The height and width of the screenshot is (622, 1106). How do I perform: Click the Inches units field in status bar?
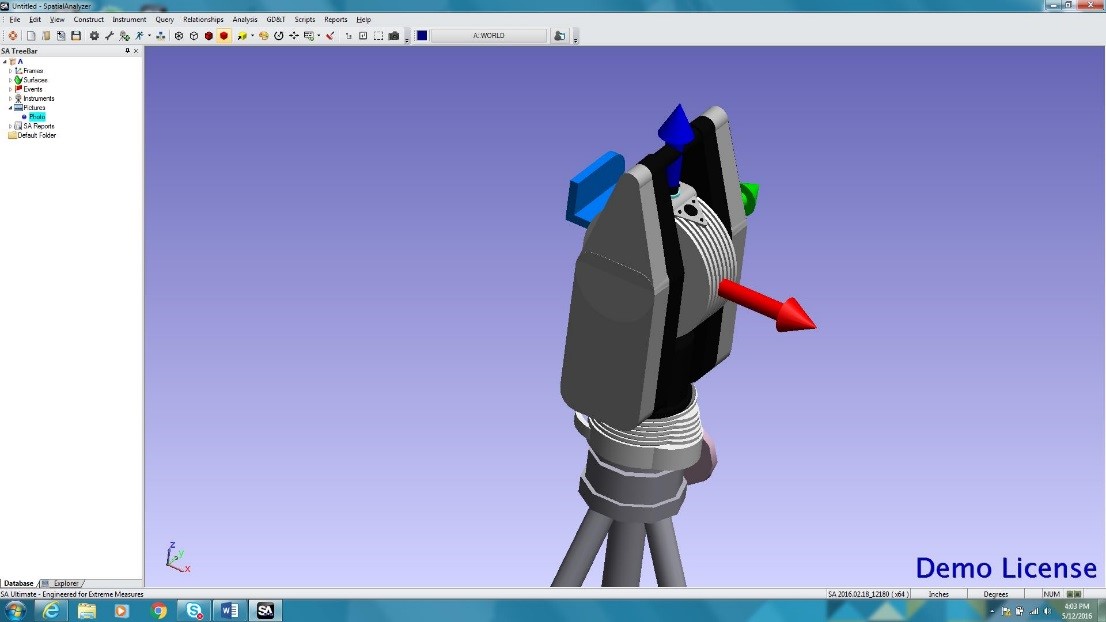938,593
